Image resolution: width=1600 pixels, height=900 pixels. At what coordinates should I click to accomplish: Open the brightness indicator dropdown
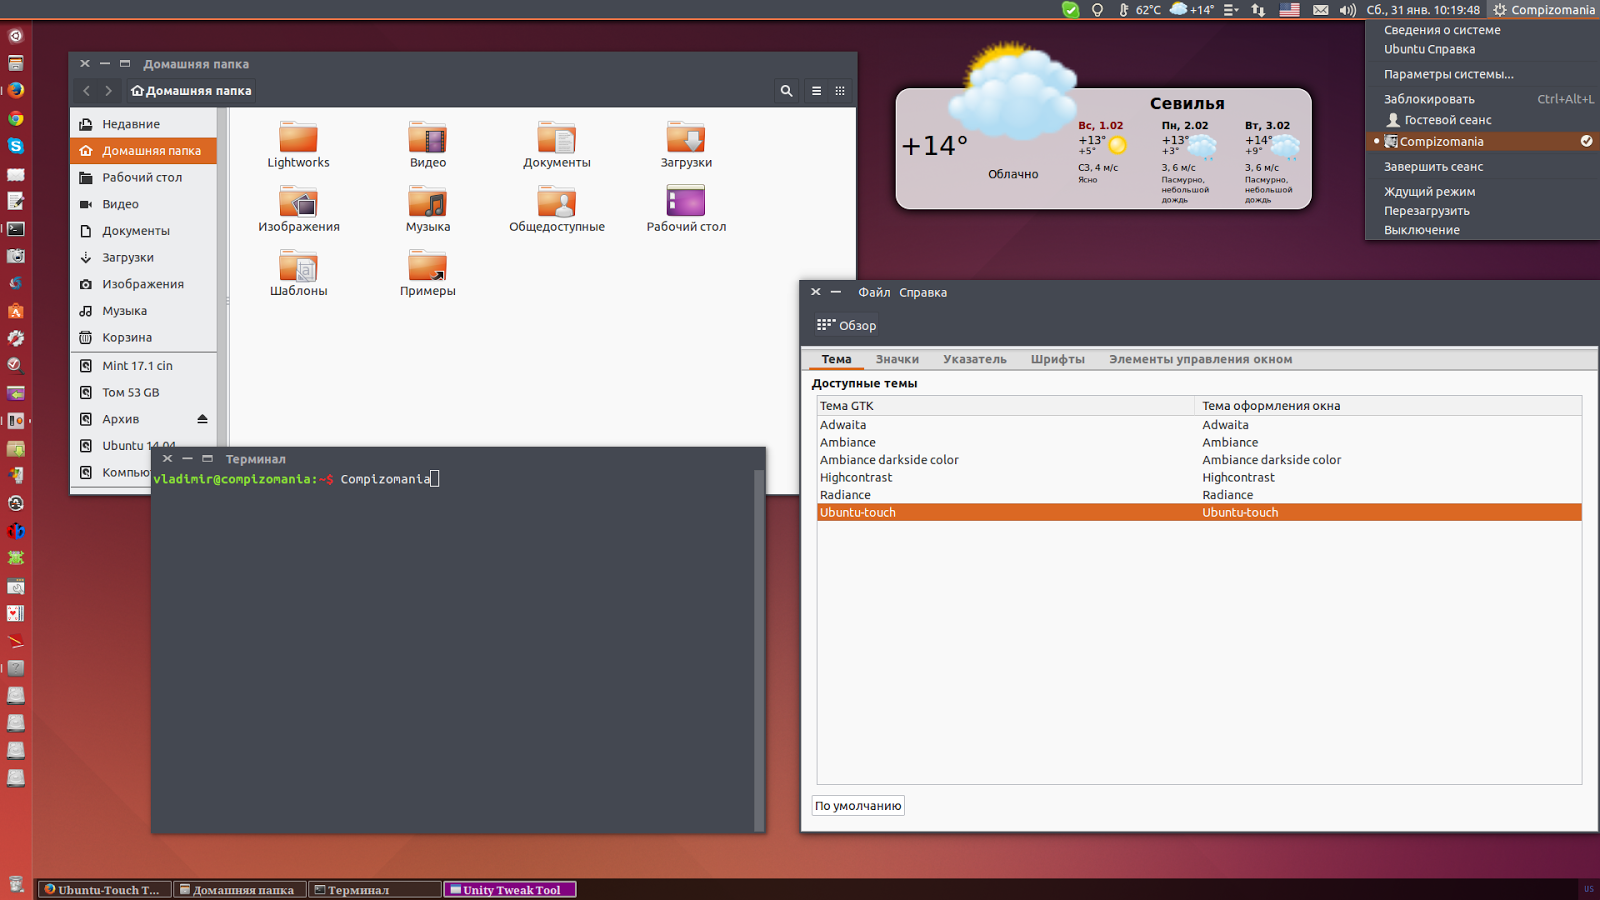pos(1097,10)
